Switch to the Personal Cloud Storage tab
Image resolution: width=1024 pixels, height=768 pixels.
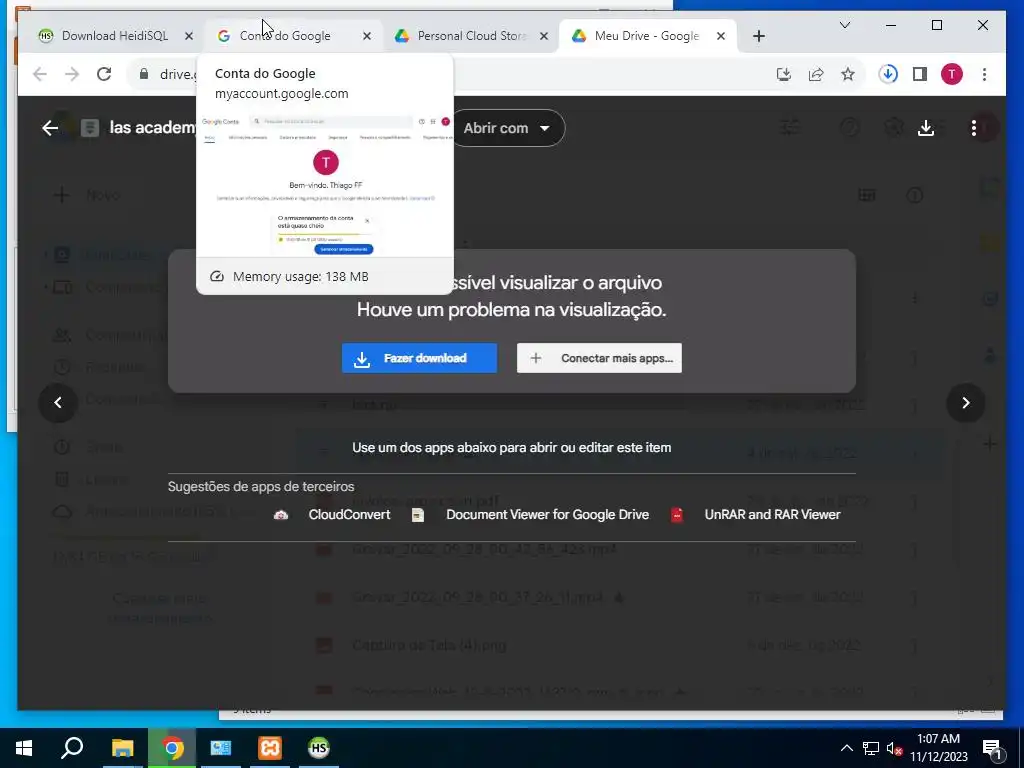coord(472,36)
